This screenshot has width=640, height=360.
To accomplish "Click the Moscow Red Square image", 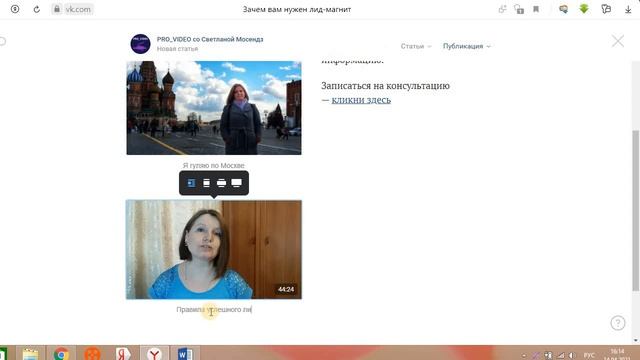I will [214, 108].
